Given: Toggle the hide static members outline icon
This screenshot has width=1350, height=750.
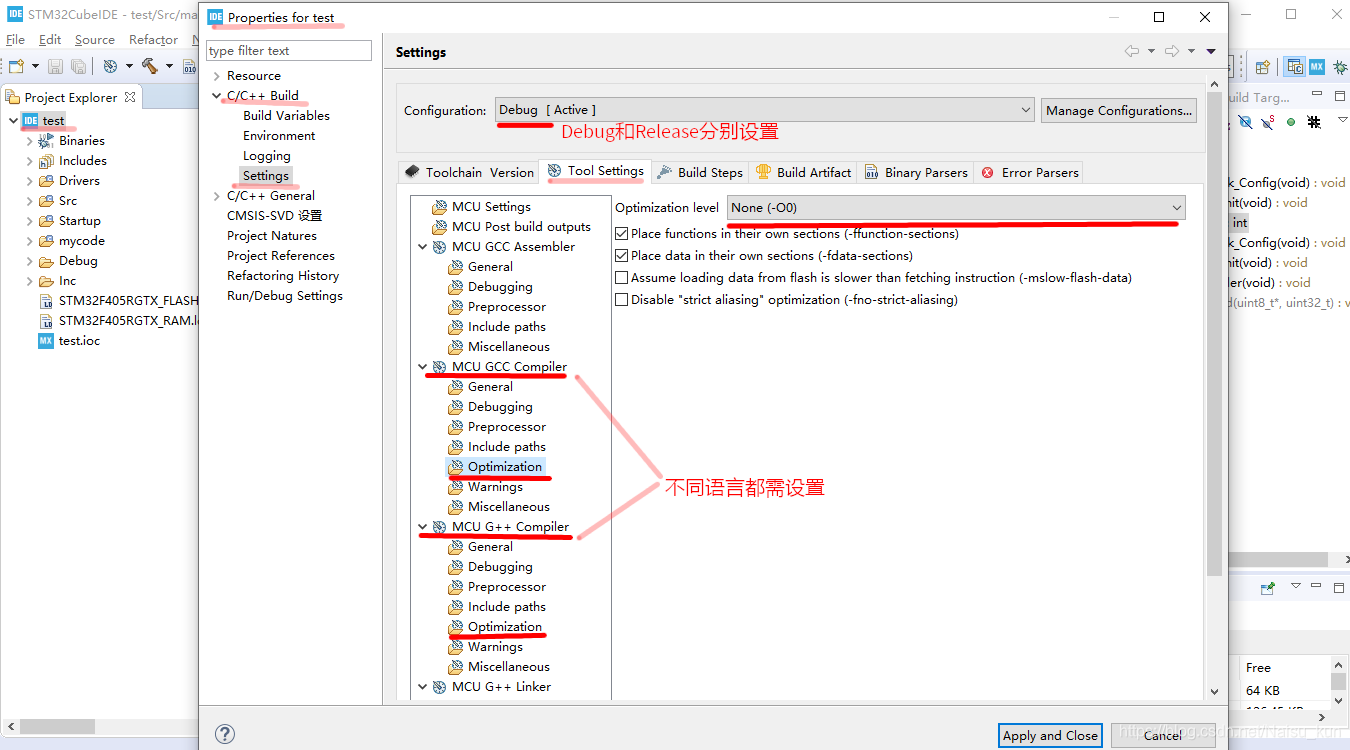Looking at the screenshot, I should (x=1268, y=122).
